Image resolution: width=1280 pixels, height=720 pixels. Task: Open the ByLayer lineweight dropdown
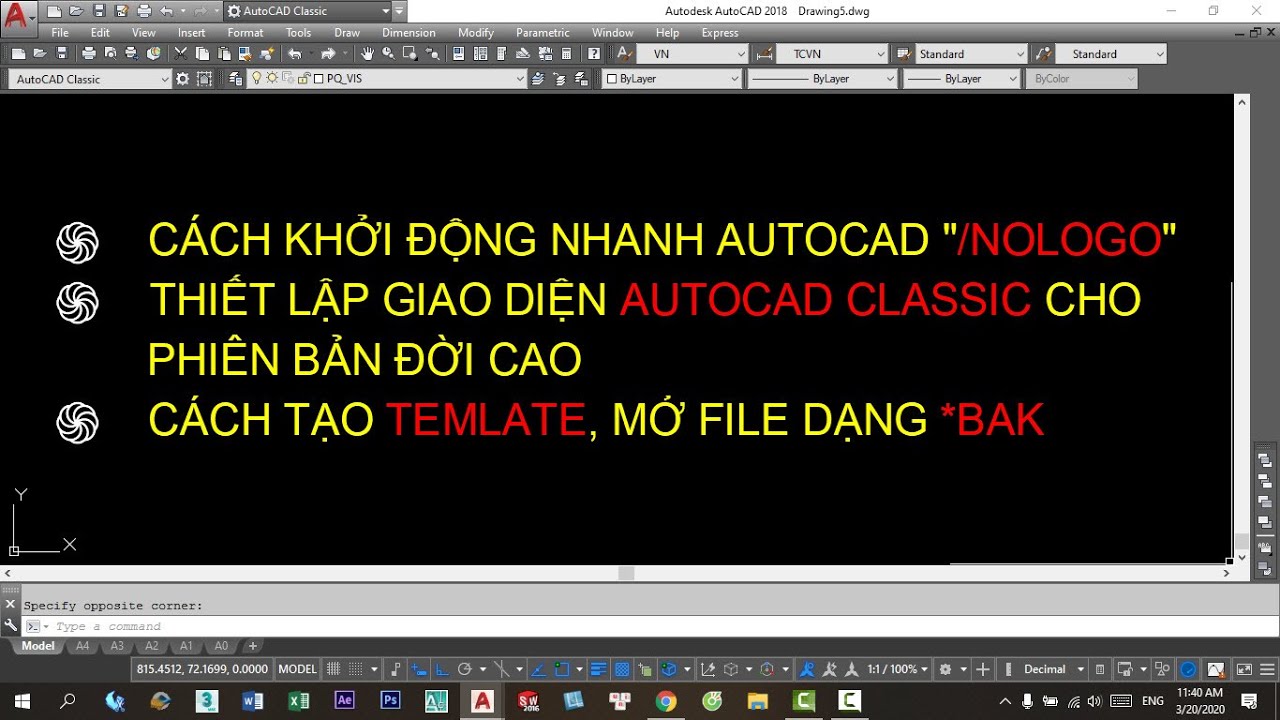point(961,79)
